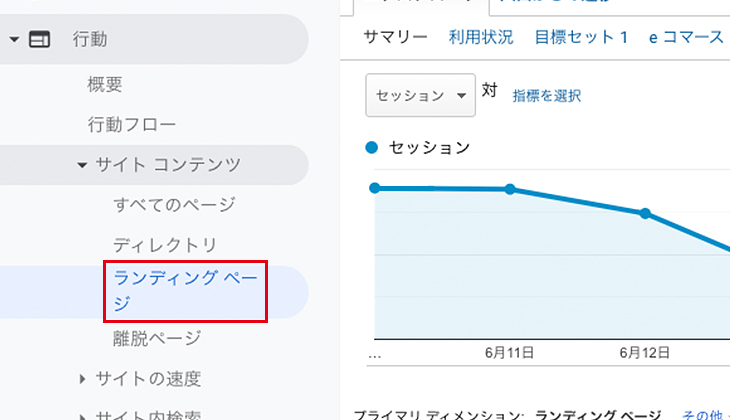Open the 離脱ページ report
Image resolution: width=730 pixels, height=420 pixels.
click(157, 339)
